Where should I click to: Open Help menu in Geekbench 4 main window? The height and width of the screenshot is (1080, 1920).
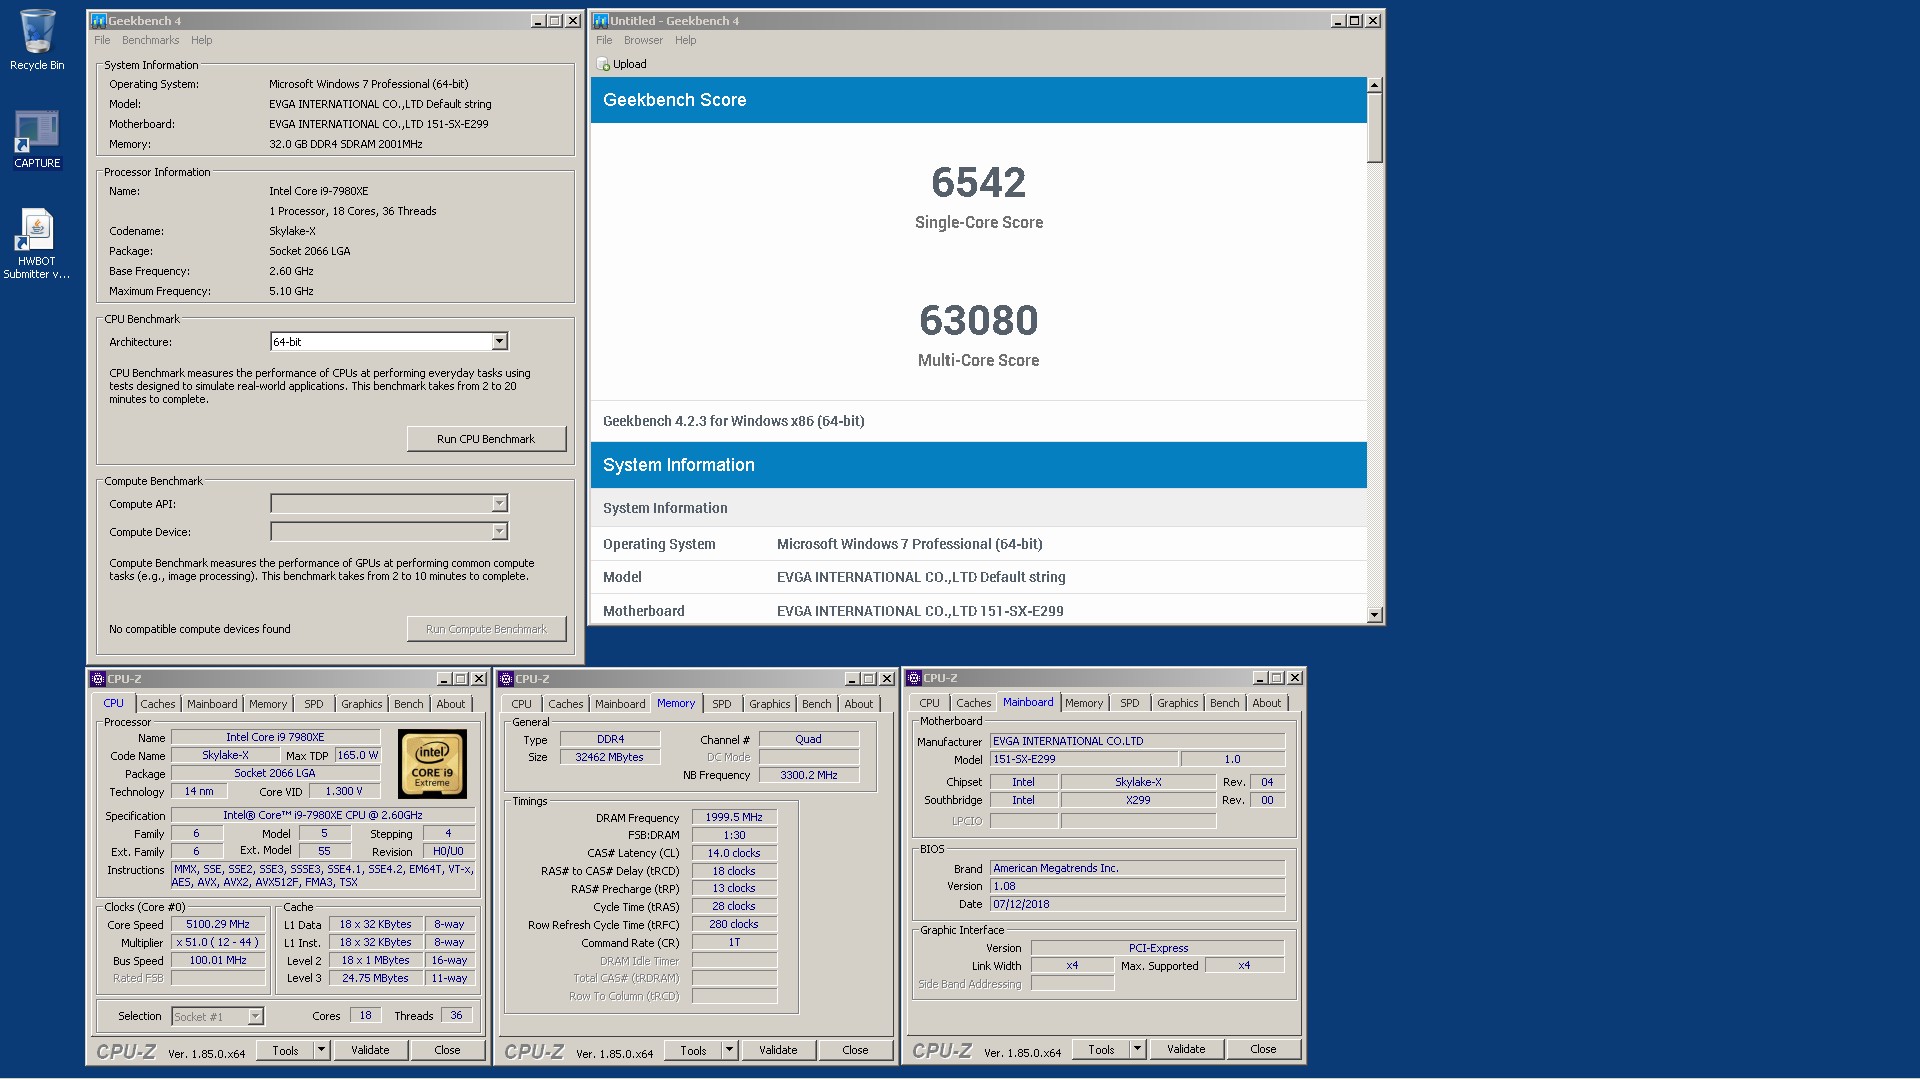(202, 40)
